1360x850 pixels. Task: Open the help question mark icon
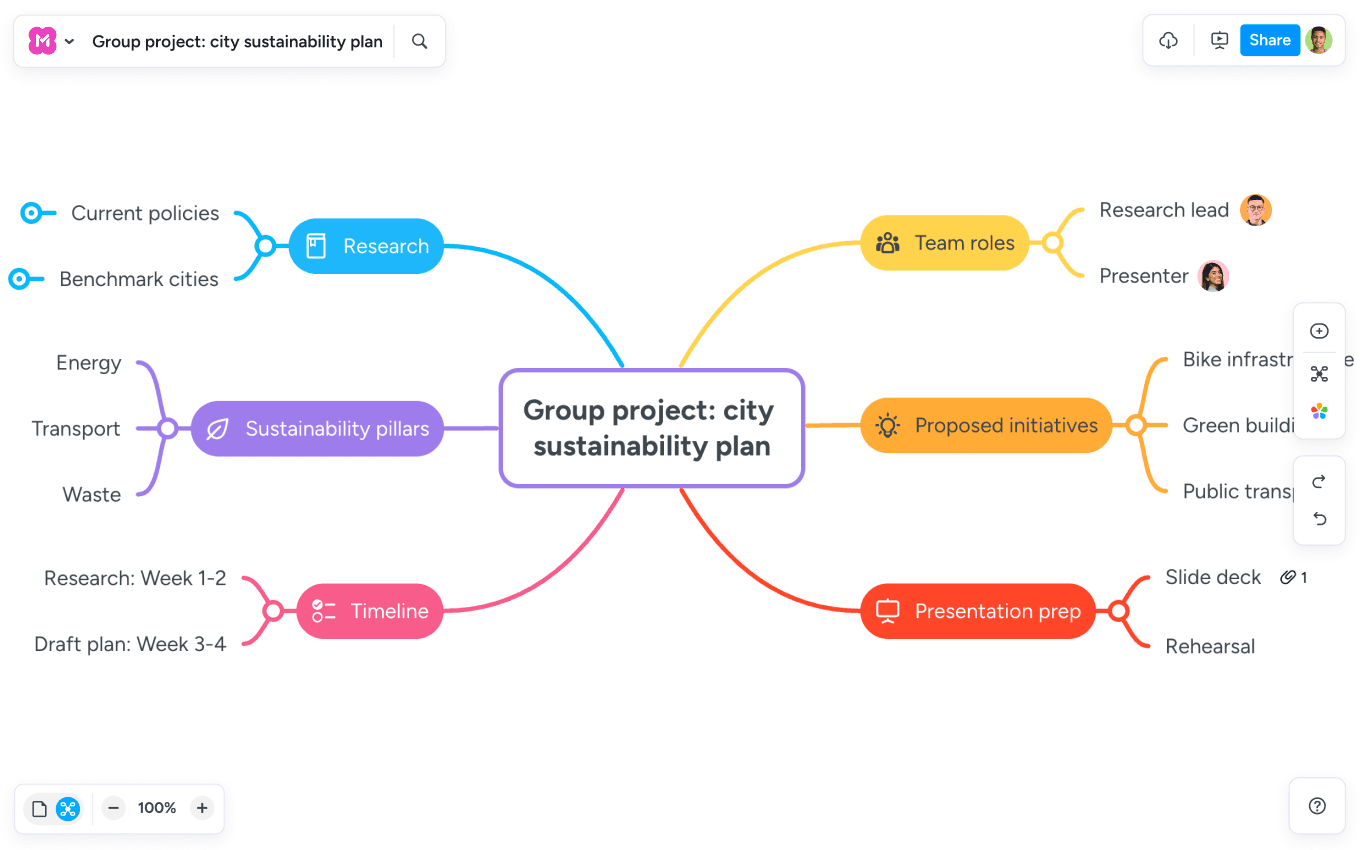coord(1317,806)
